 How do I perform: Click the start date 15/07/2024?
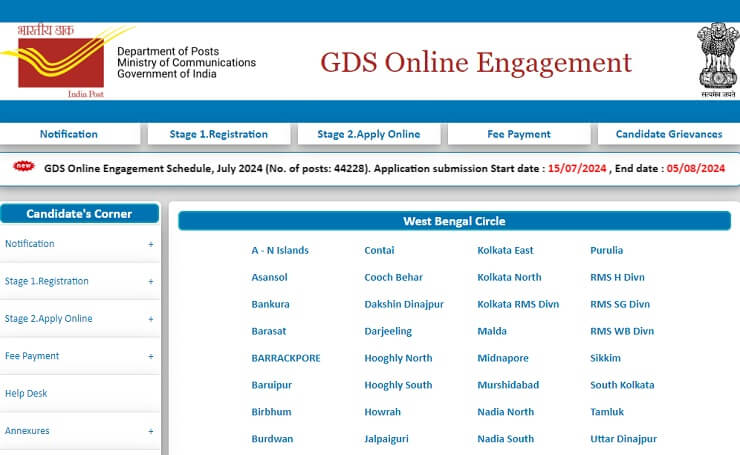pos(577,169)
